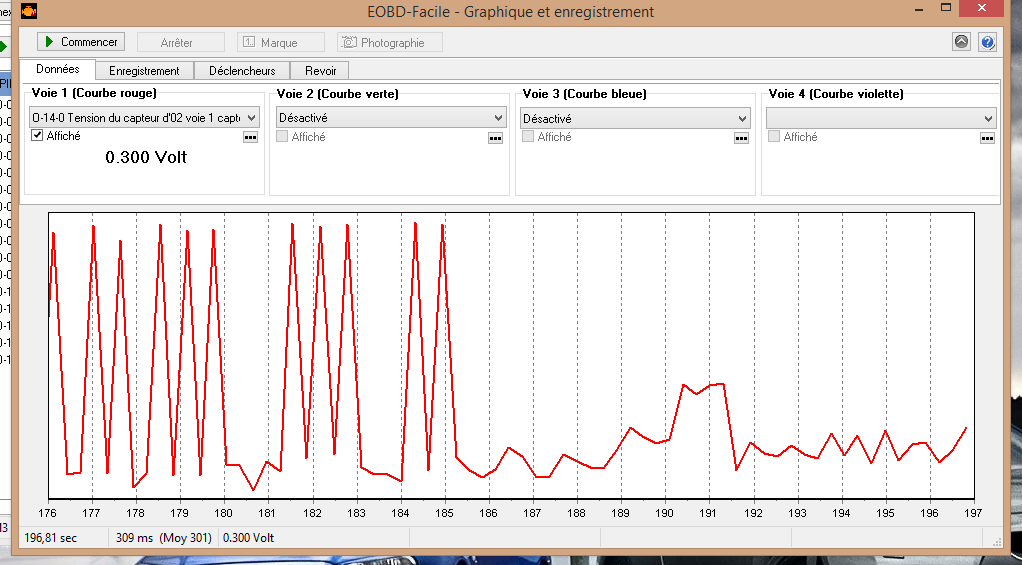Open the Revoir tab
Screen dimensions: 1022x565
point(320,70)
